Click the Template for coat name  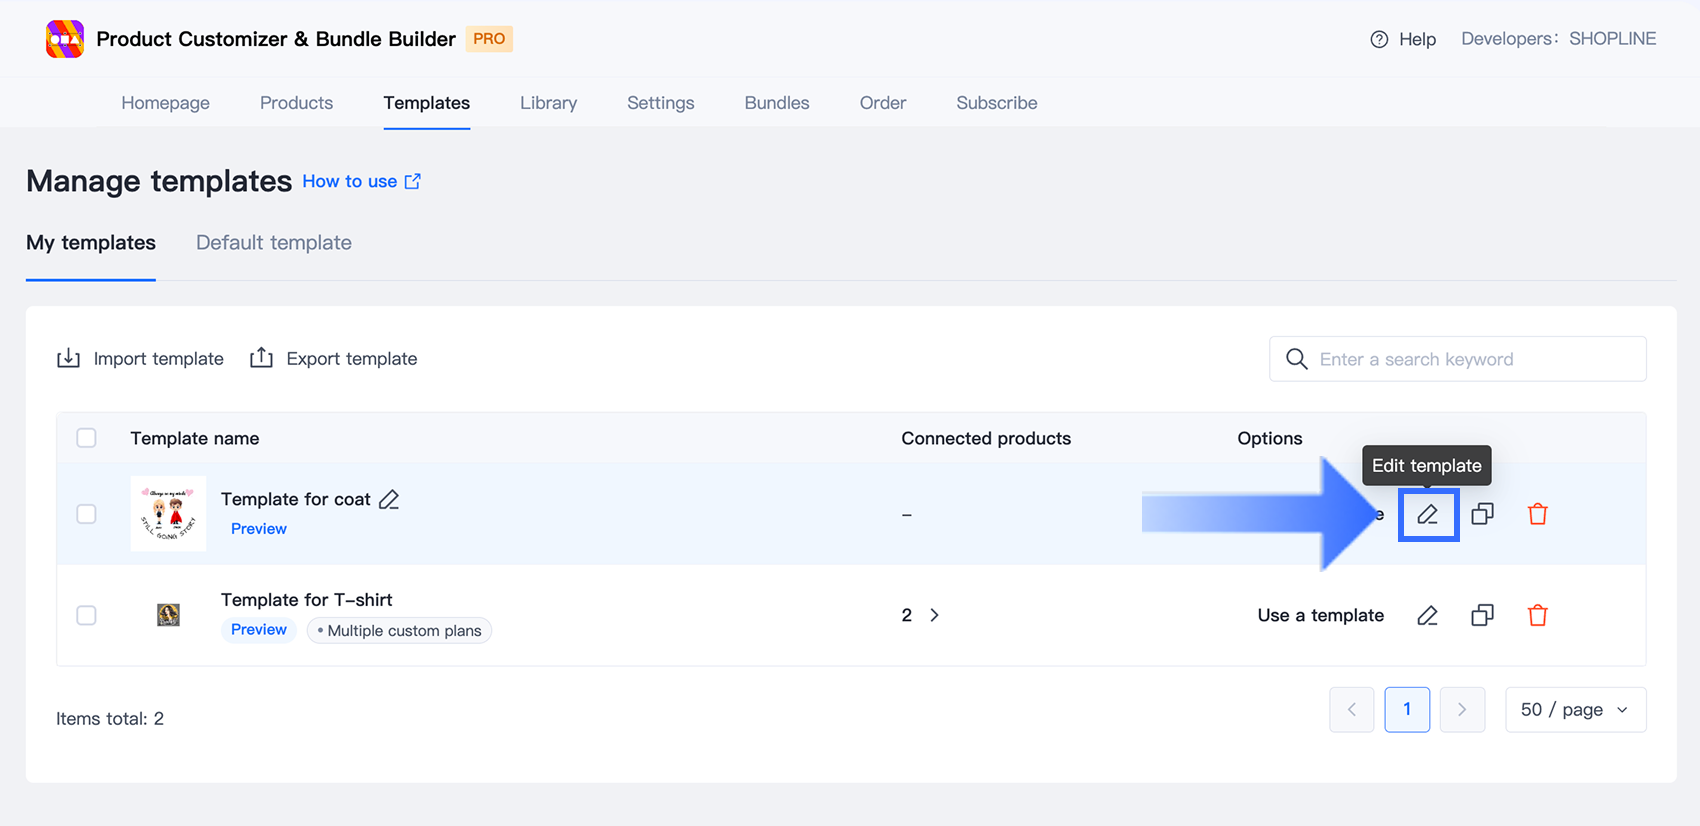coord(296,499)
